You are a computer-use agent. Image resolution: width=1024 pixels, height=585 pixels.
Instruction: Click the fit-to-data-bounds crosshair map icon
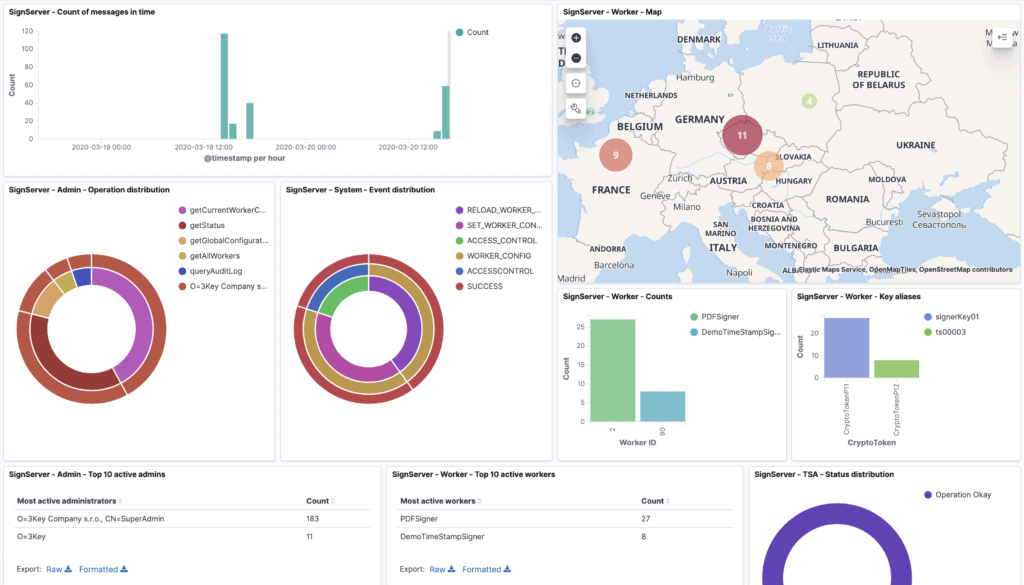576,83
